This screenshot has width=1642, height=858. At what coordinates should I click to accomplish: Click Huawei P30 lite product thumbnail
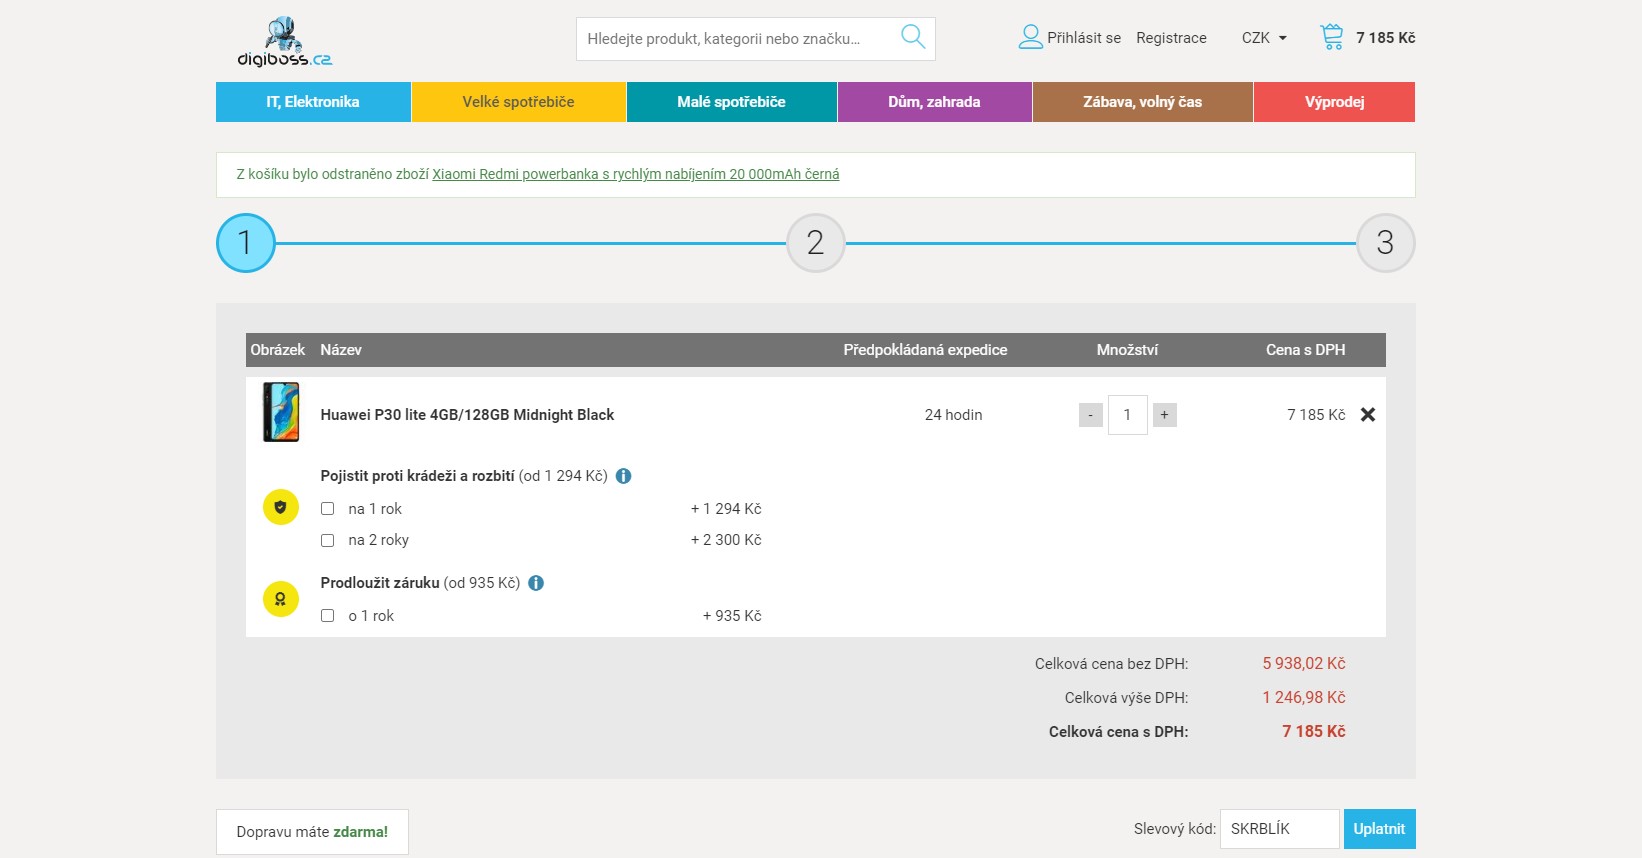tap(281, 412)
